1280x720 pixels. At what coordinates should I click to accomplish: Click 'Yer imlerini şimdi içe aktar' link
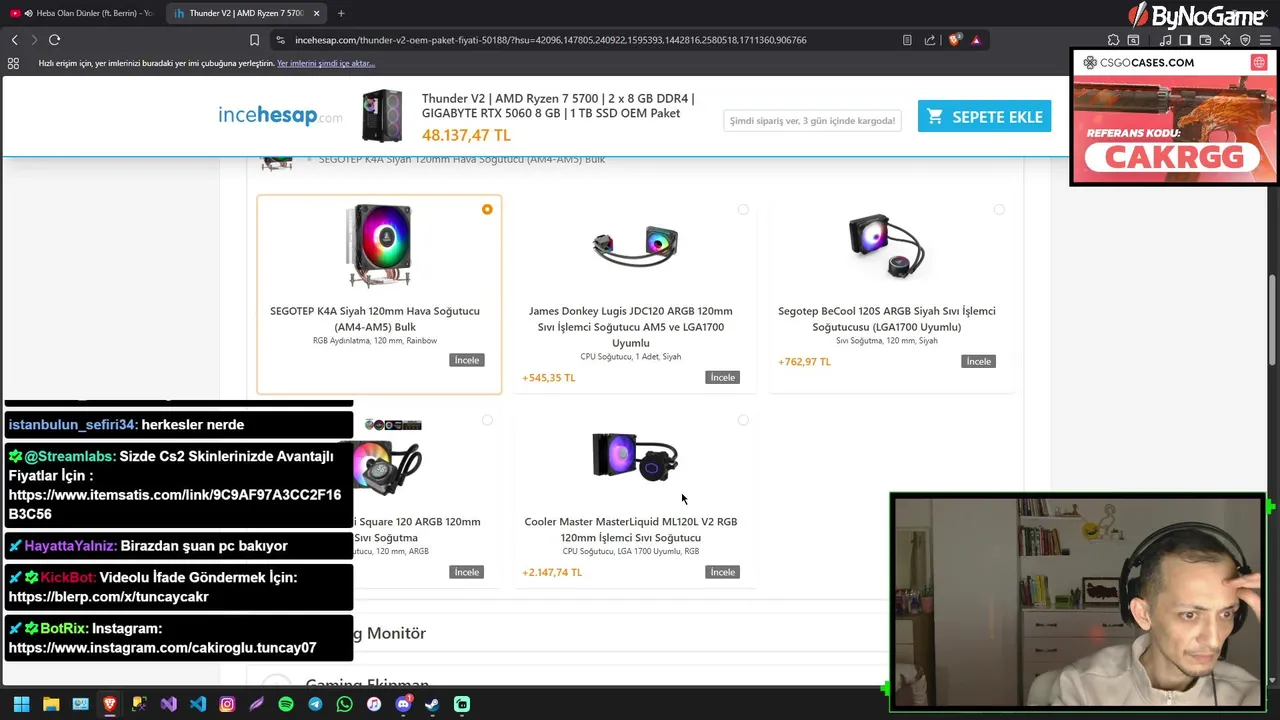(326, 63)
